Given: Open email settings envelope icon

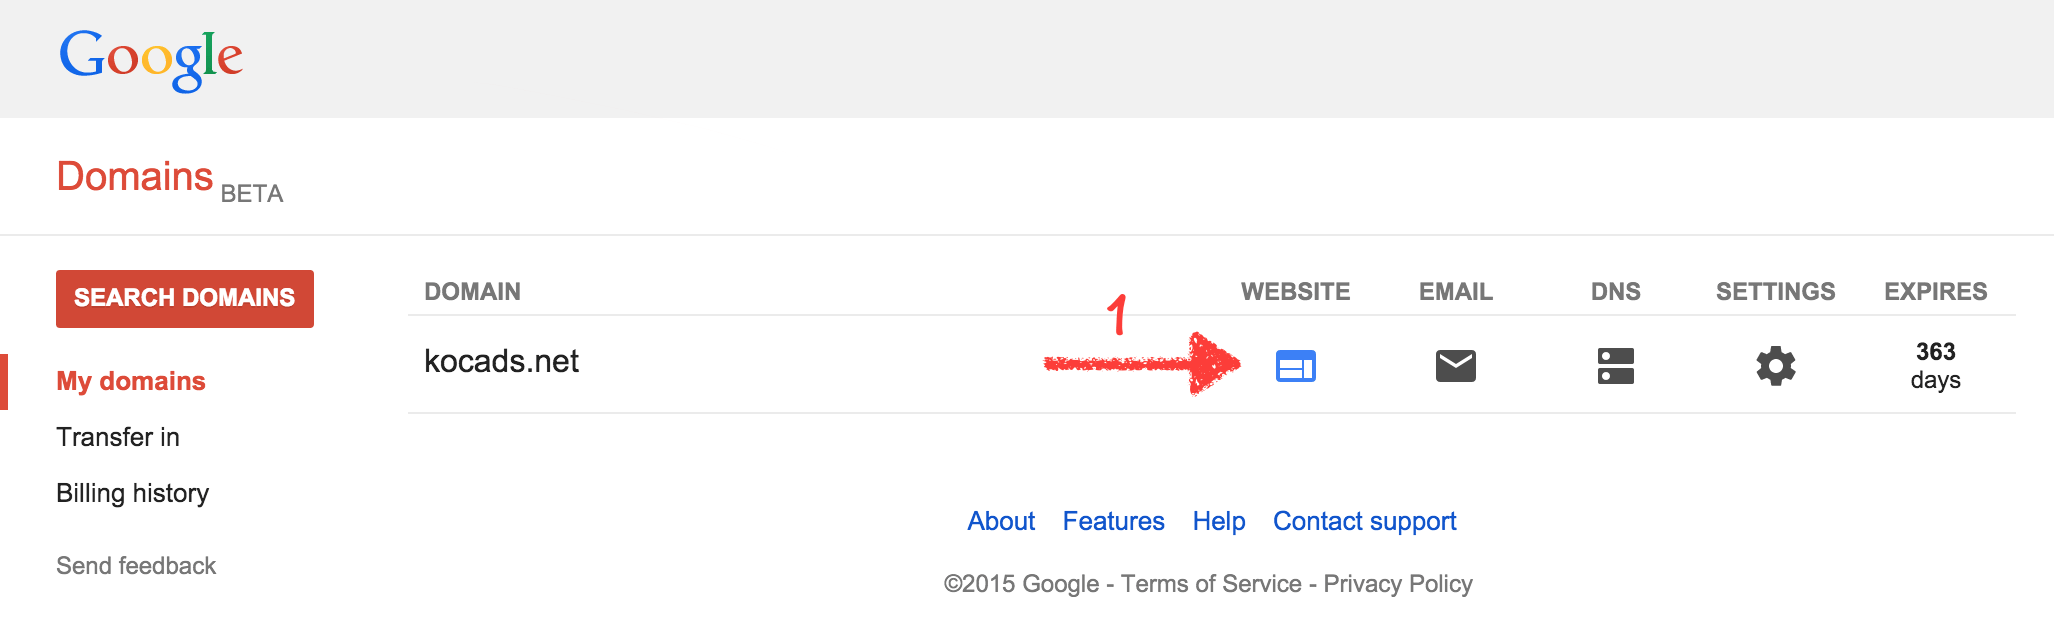Looking at the screenshot, I should pos(1455,366).
